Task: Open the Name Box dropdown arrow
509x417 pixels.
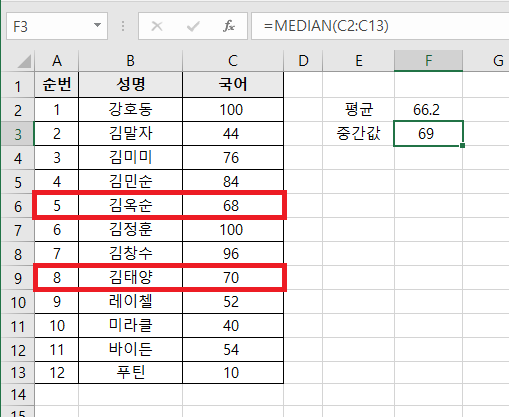Action: coord(97,25)
